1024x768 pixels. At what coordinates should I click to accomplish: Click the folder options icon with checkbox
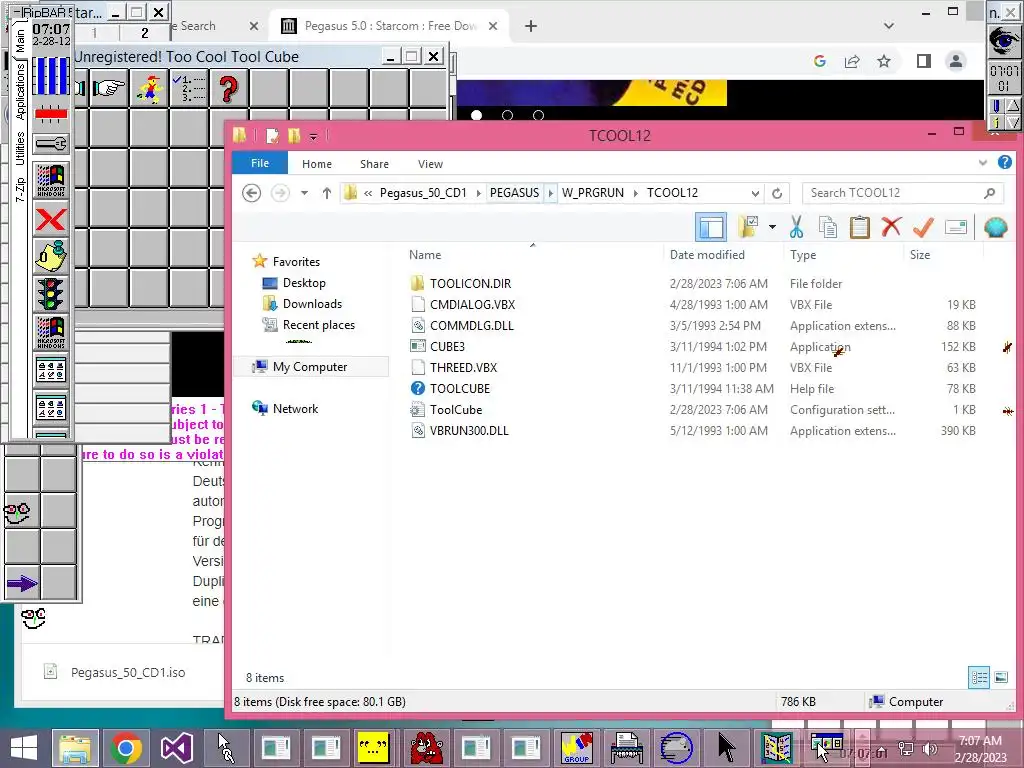[748, 227]
